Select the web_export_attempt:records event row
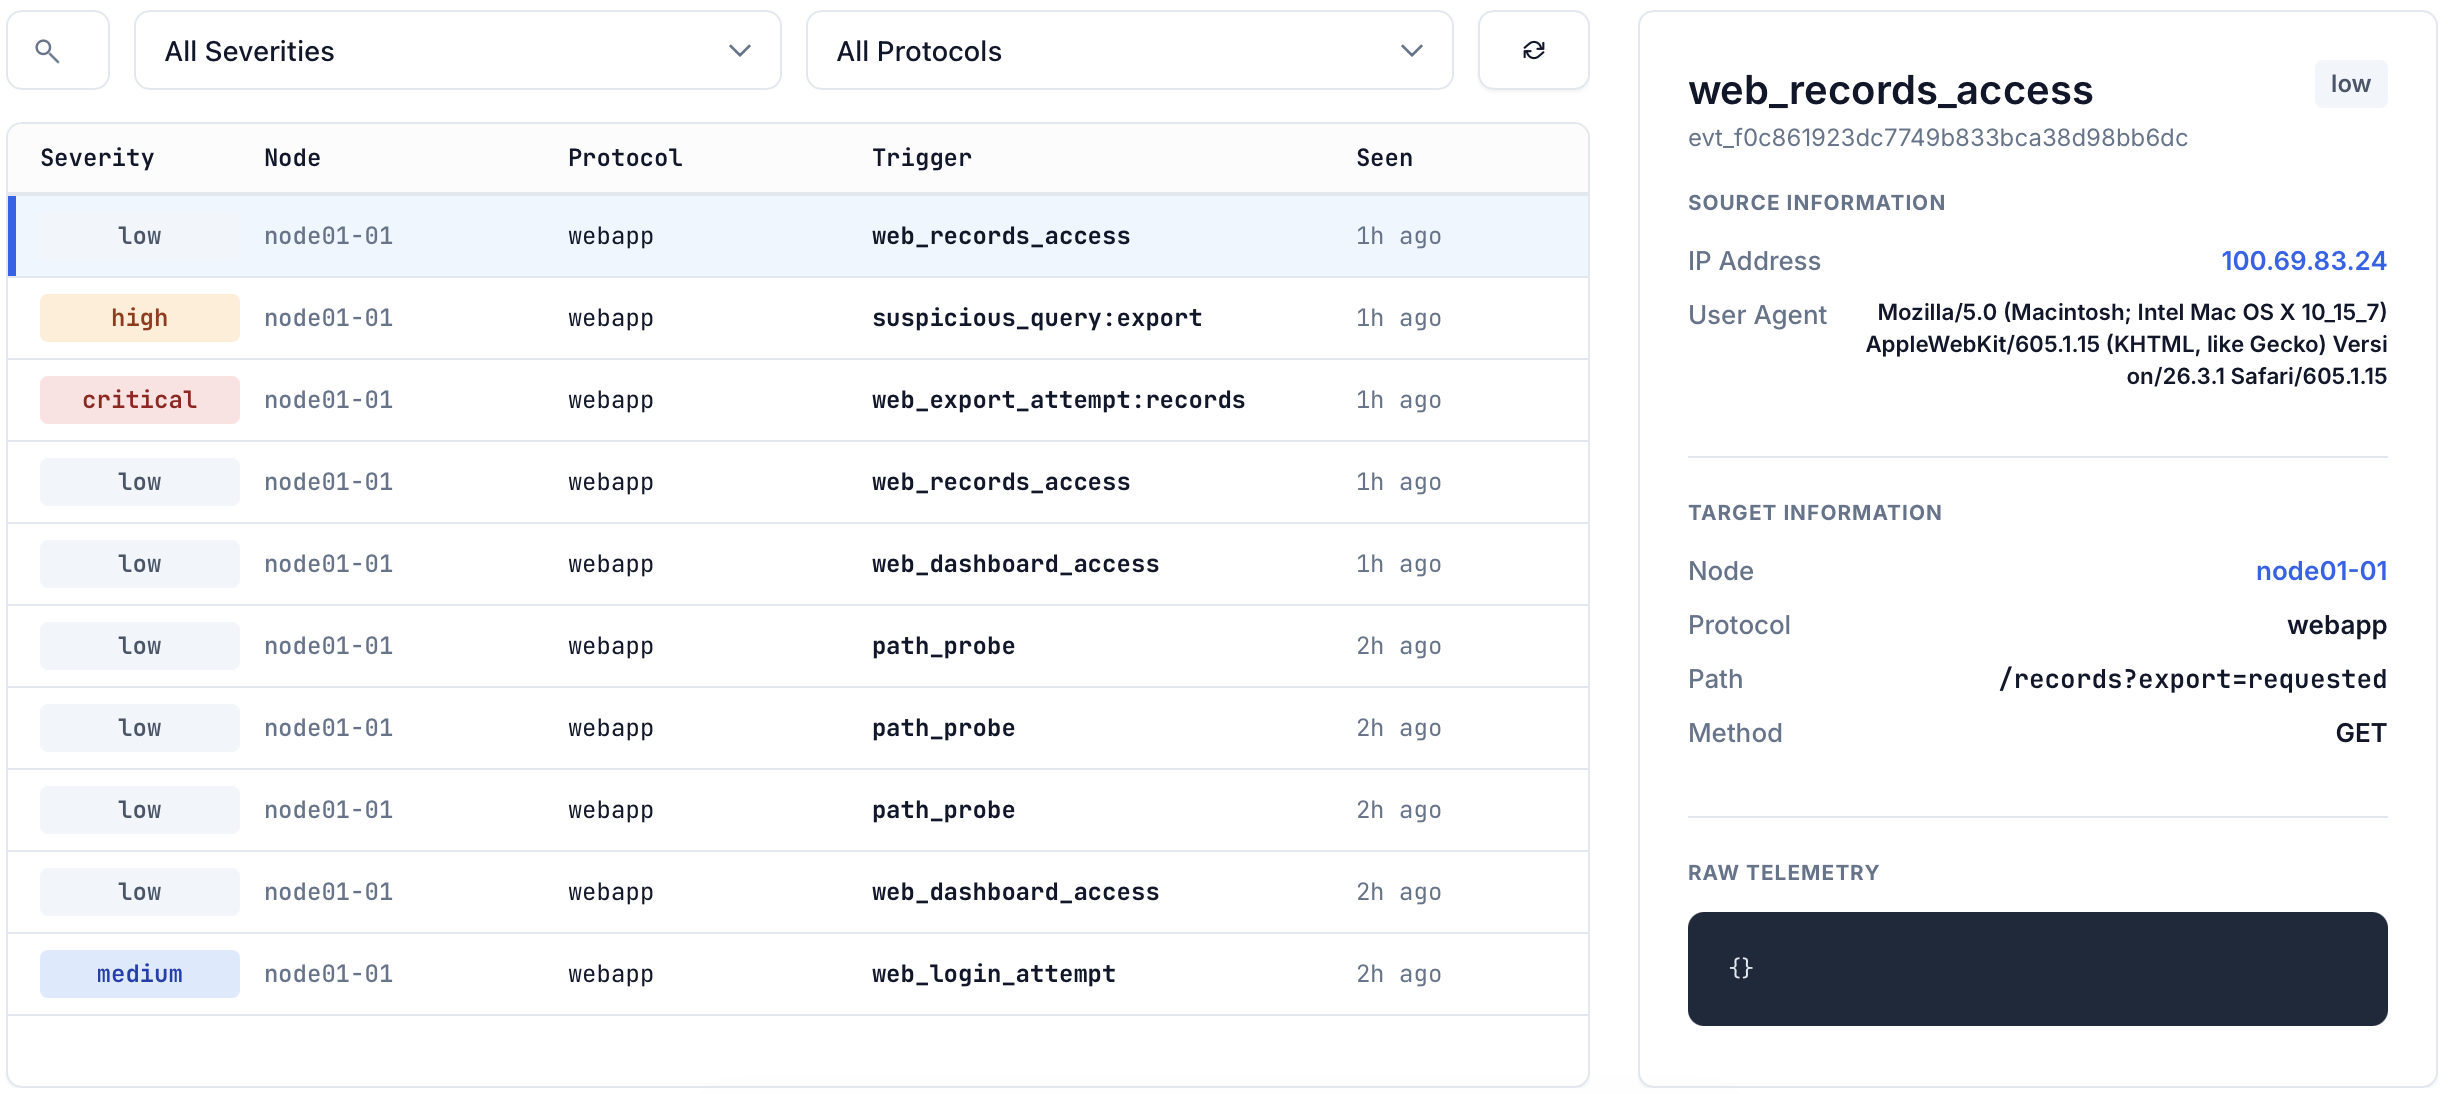The image size is (2448, 1094). click(x=798, y=400)
